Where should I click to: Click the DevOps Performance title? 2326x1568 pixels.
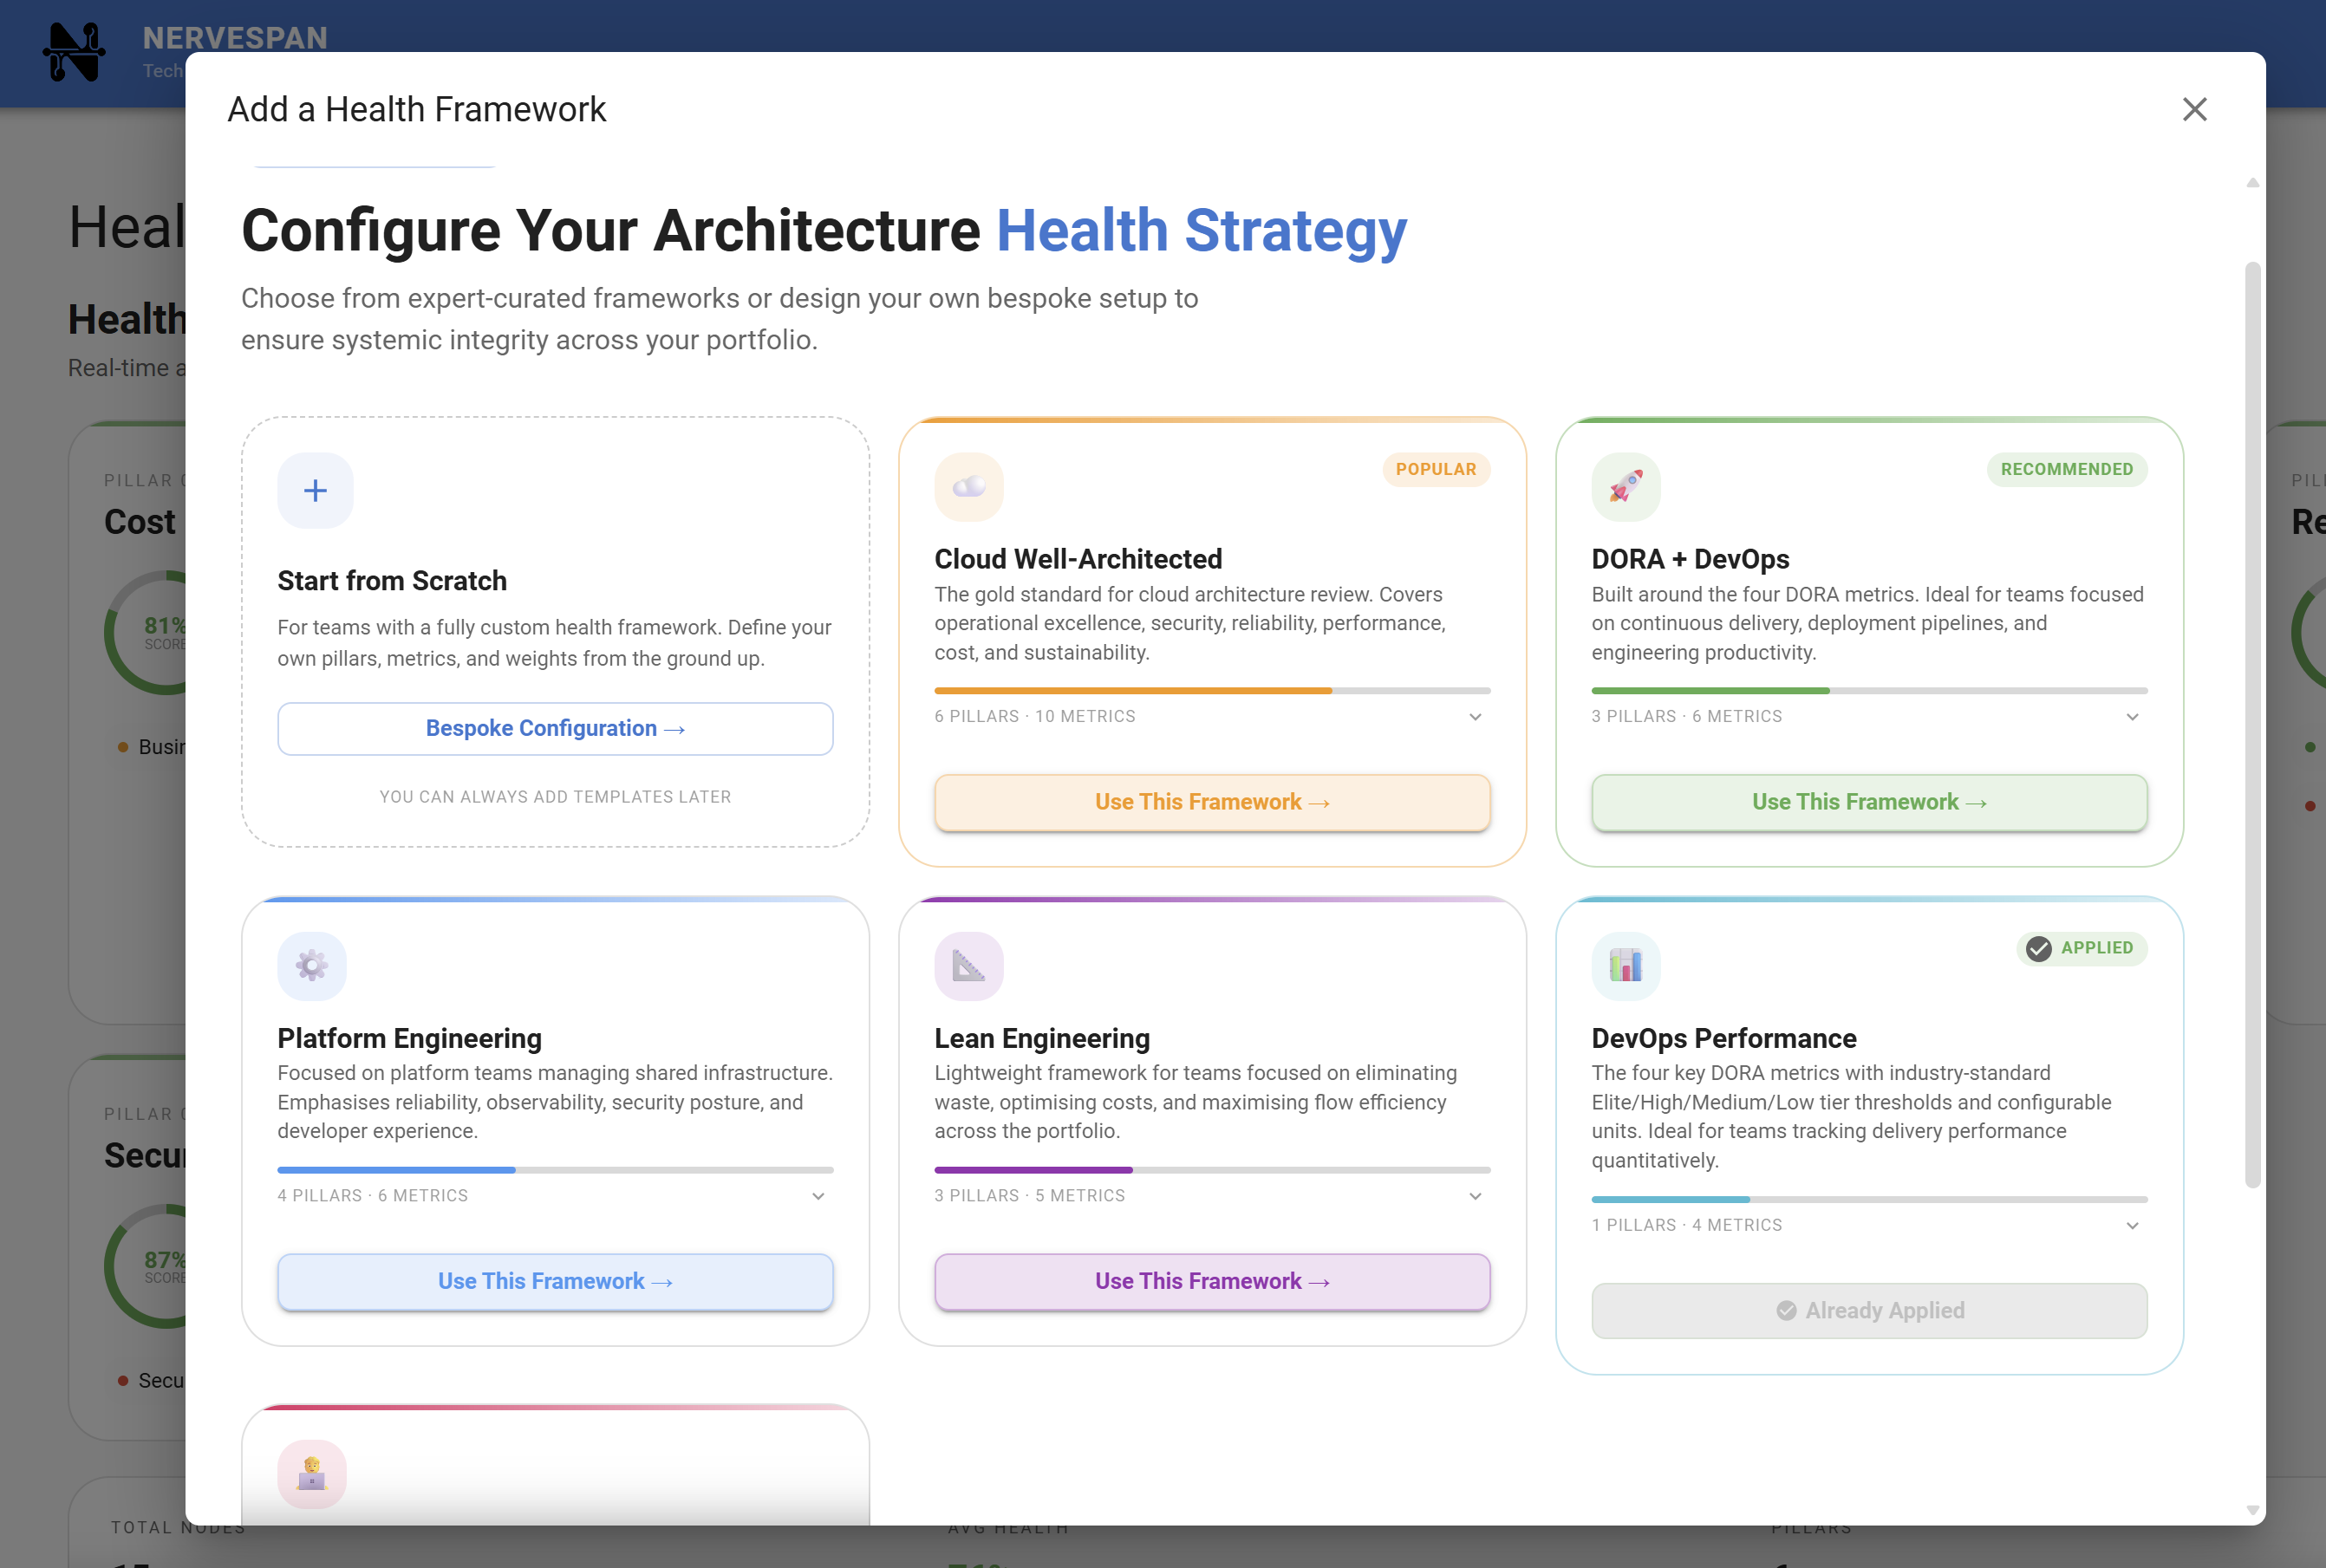[1724, 1038]
